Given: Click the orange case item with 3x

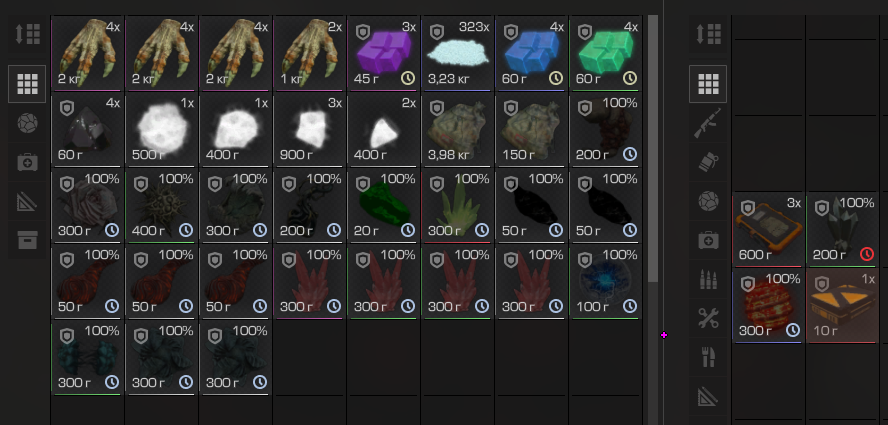Looking at the screenshot, I should pos(768,230).
